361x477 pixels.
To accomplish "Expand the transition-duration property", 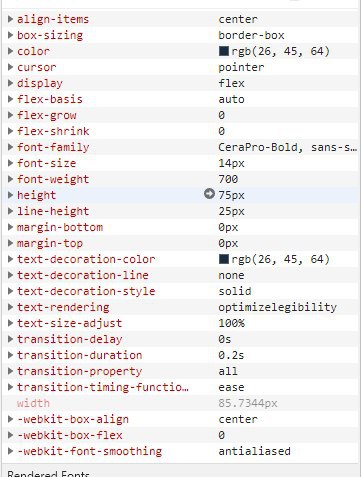I will pos(10,355).
